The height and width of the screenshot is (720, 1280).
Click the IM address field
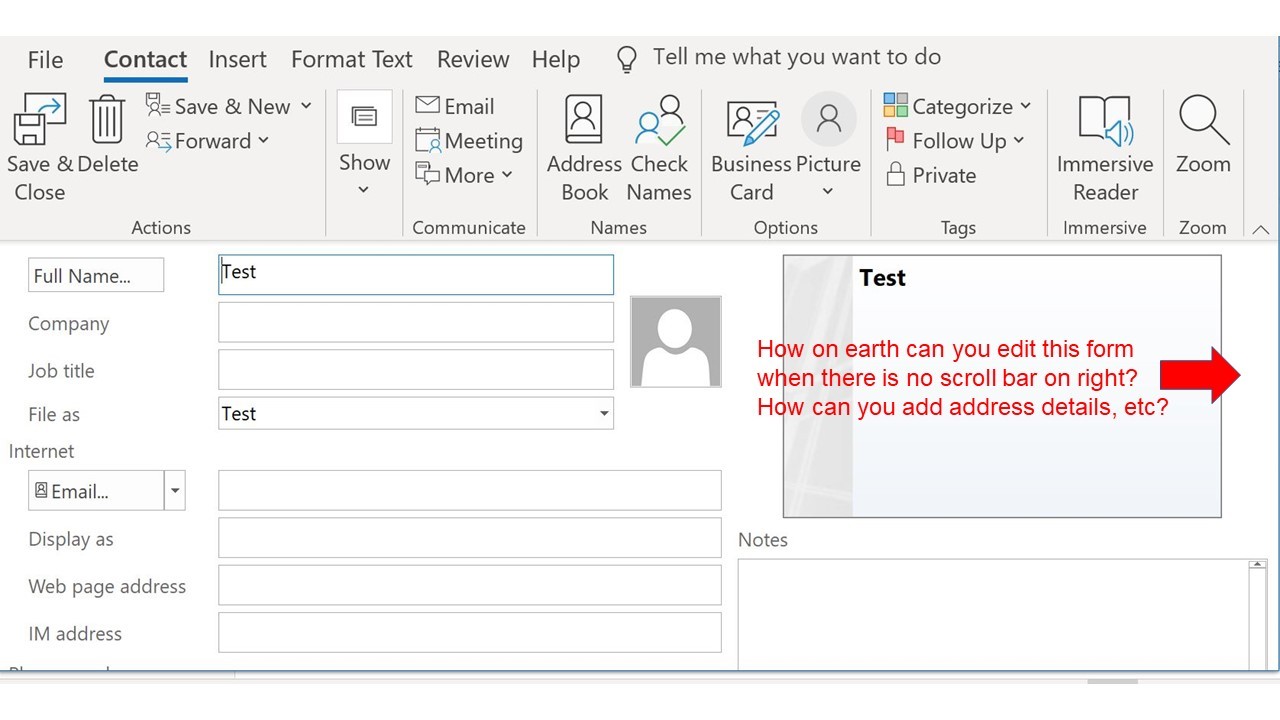tap(470, 633)
